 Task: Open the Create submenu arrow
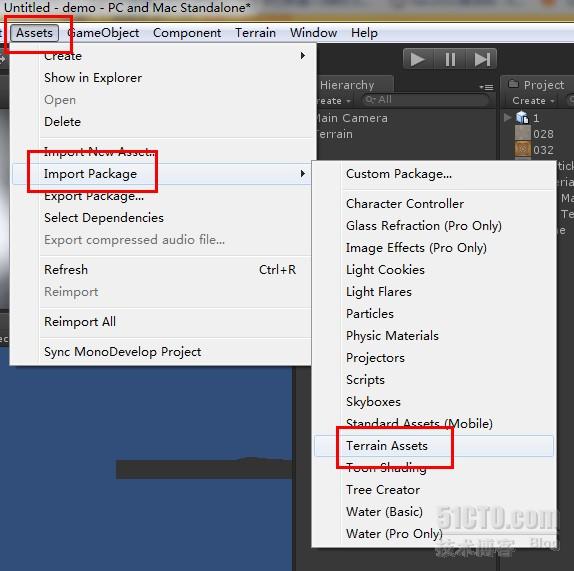303,56
